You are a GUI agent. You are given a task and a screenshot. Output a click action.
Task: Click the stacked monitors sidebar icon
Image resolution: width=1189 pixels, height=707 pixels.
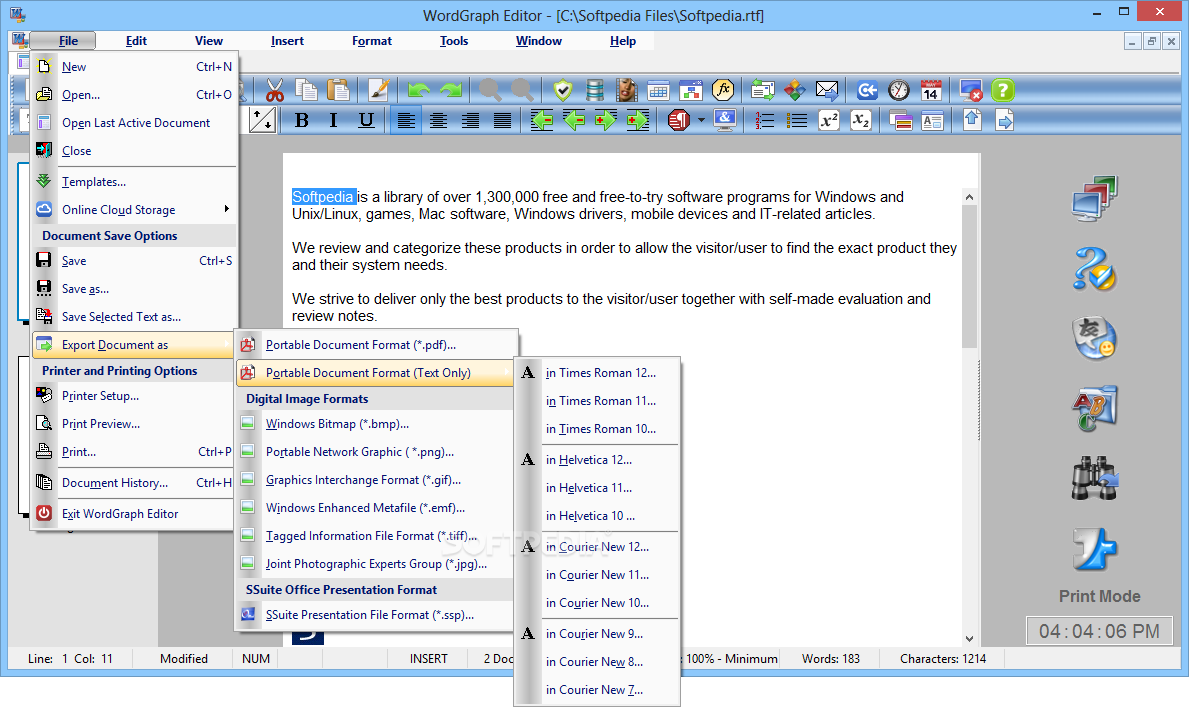click(1094, 198)
